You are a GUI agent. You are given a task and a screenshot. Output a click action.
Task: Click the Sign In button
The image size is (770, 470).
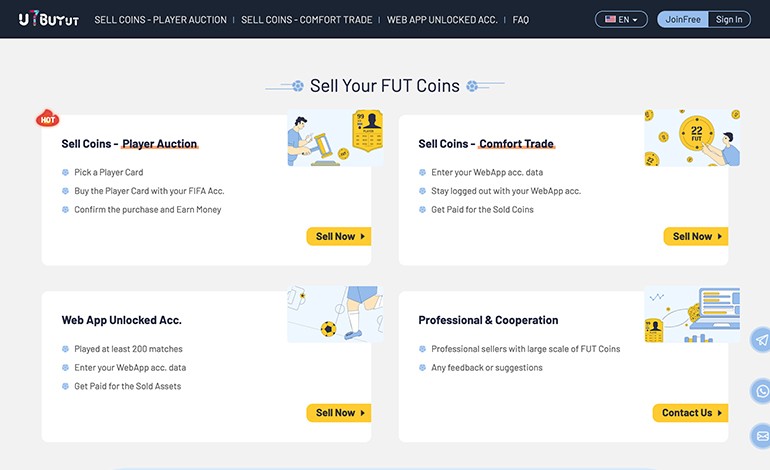tap(729, 19)
